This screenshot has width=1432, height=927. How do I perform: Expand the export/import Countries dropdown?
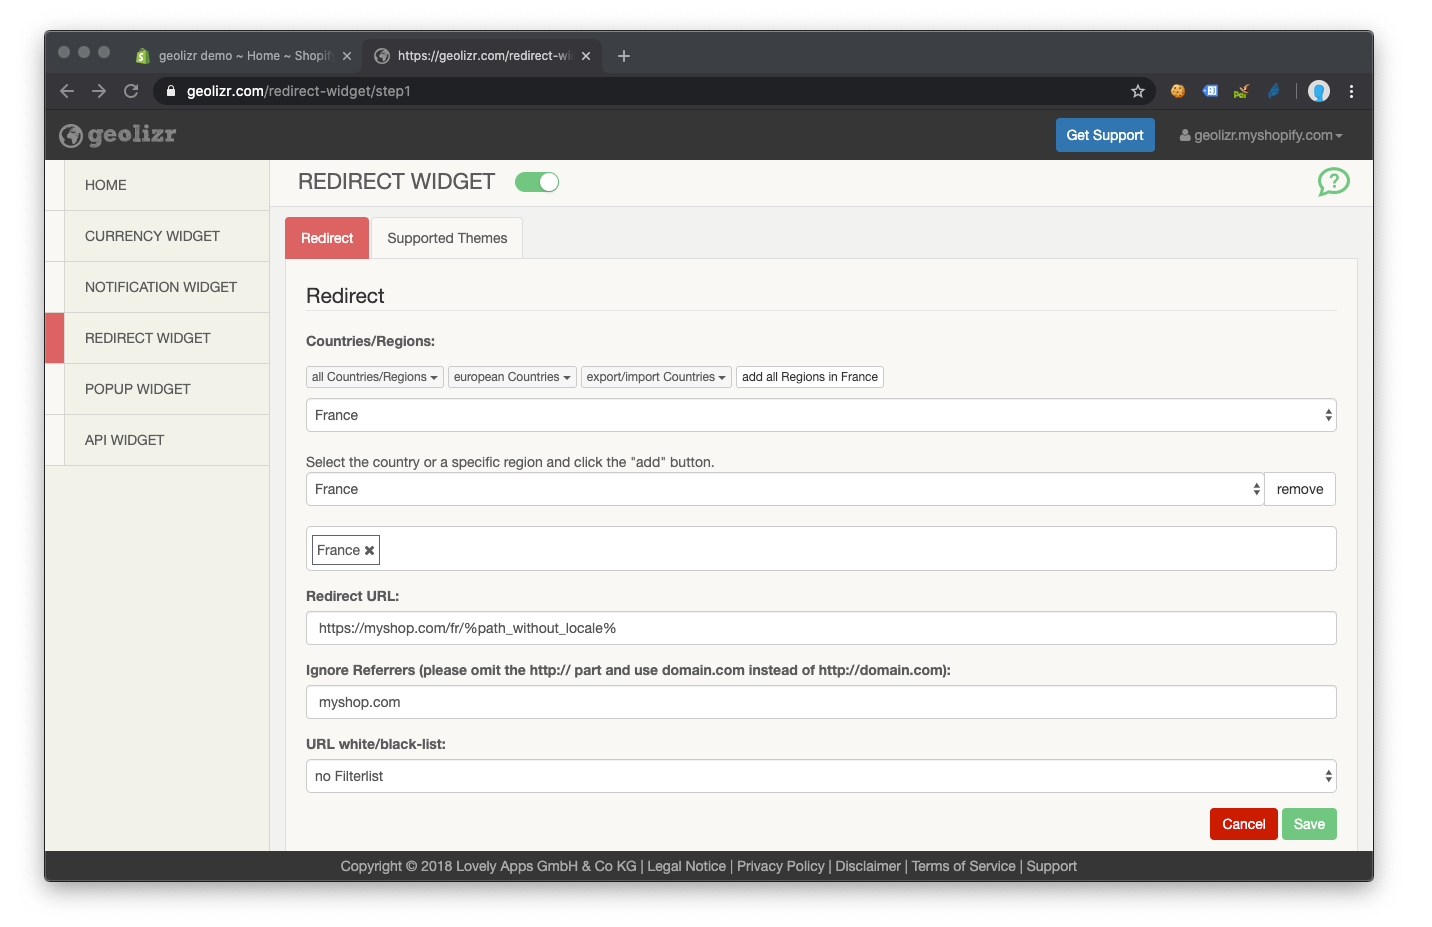[656, 377]
